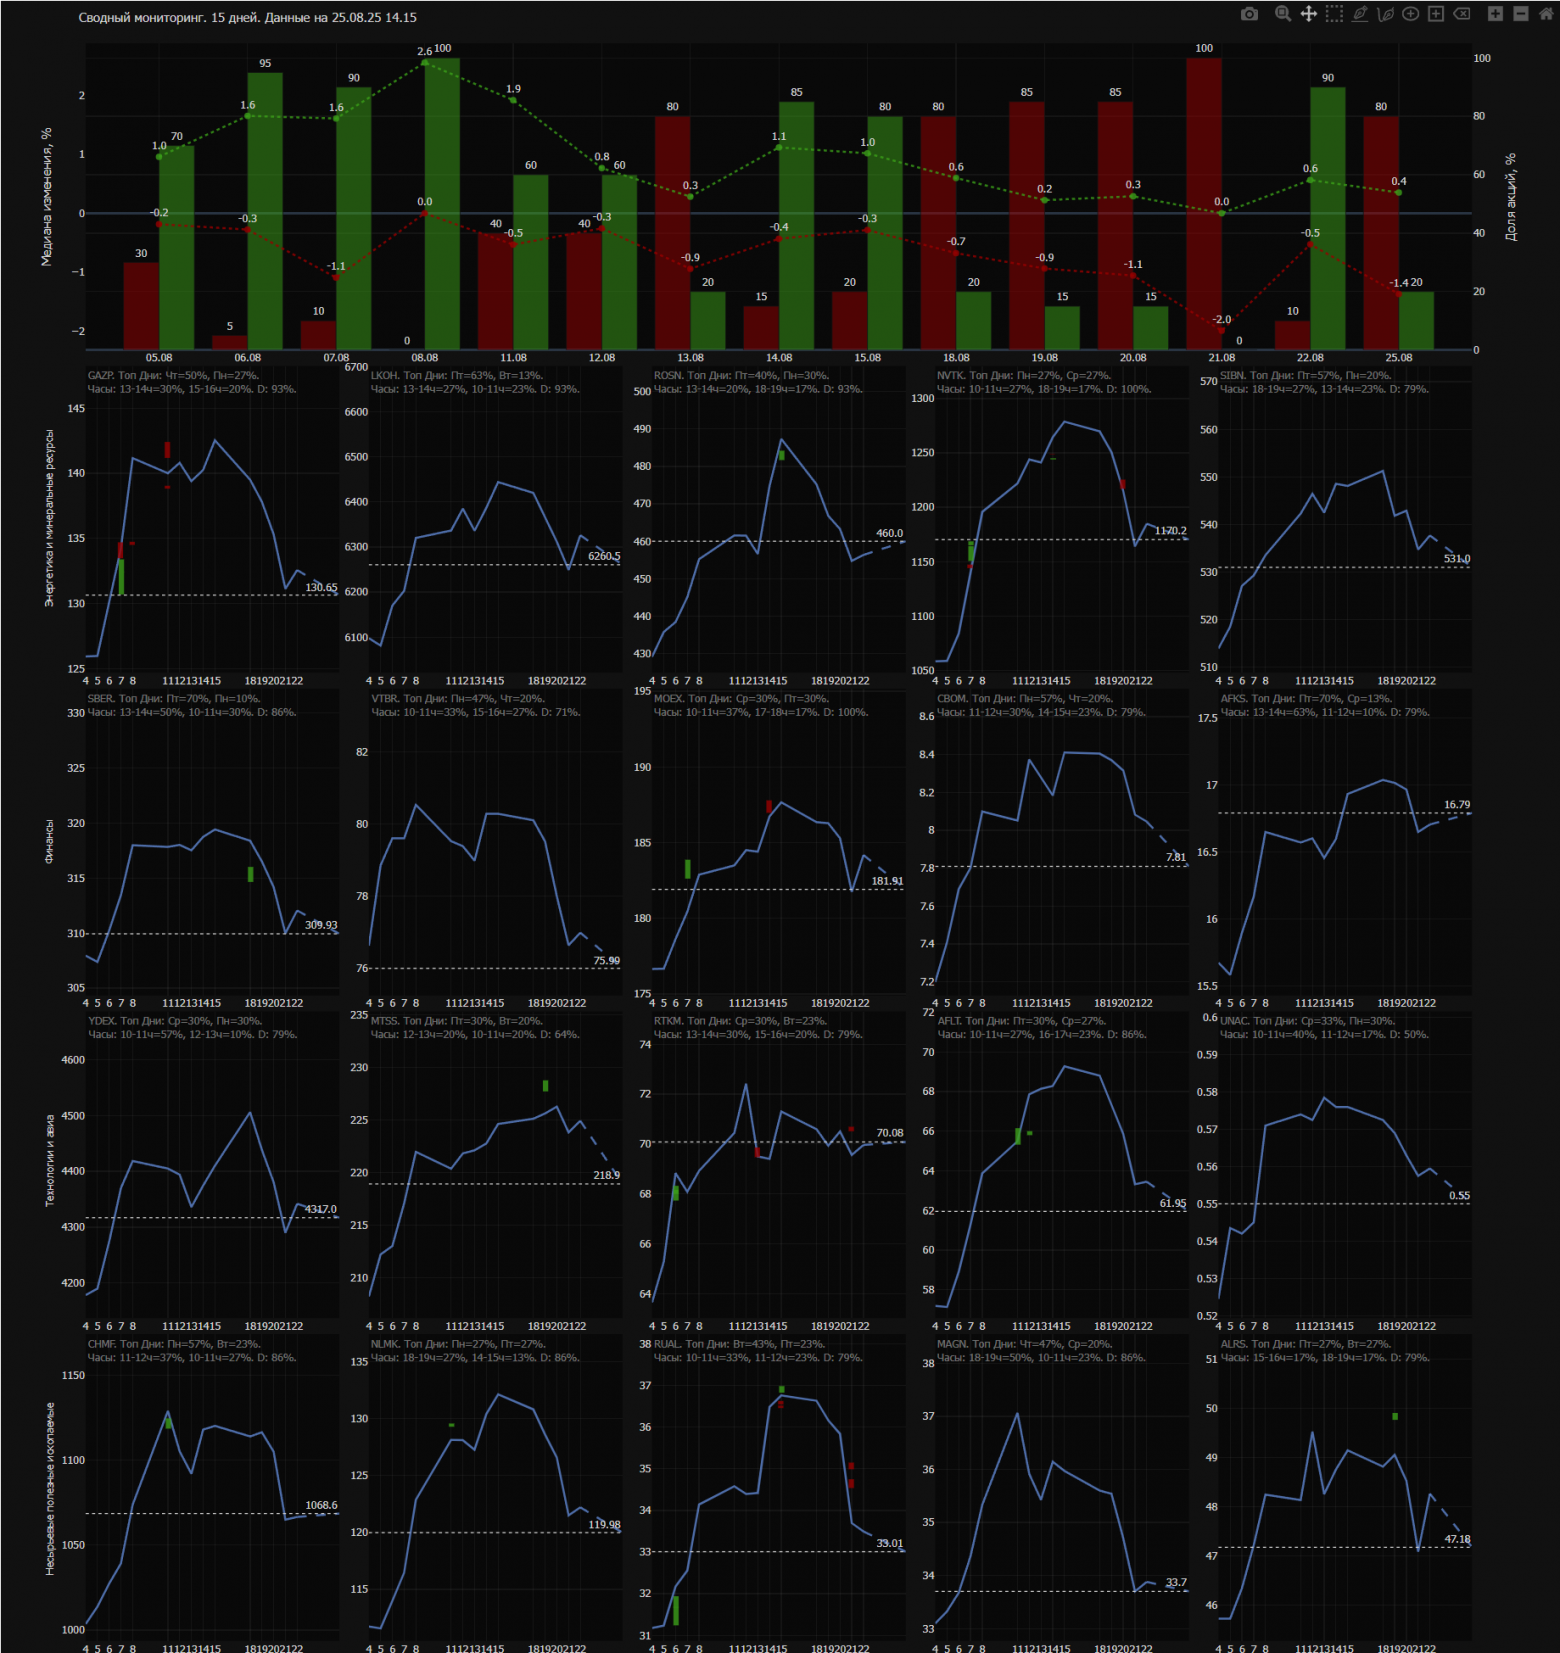The height and width of the screenshot is (1653, 1560).
Task: Pick the Draw open freeform tool
Action: (x=1385, y=14)
